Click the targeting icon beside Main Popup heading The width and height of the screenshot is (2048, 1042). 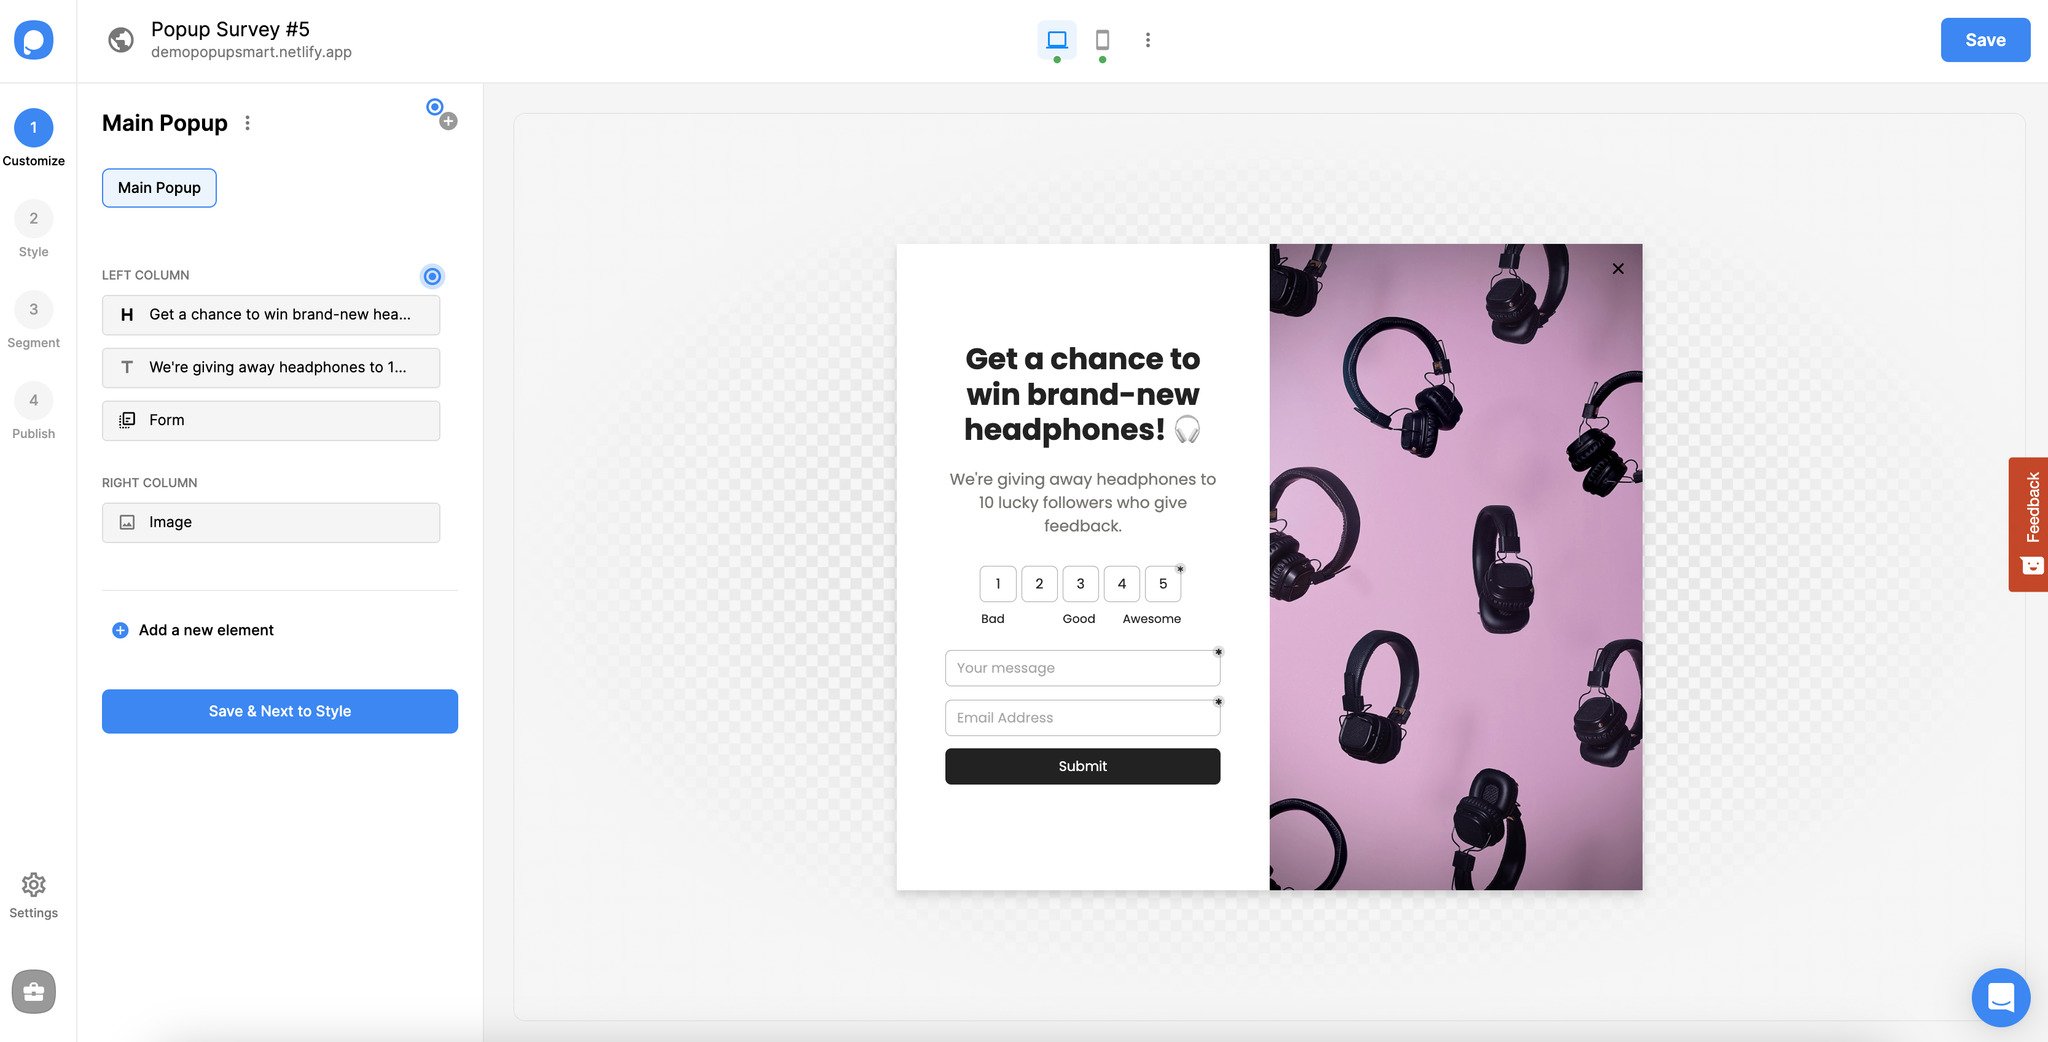tap(434, 105)
